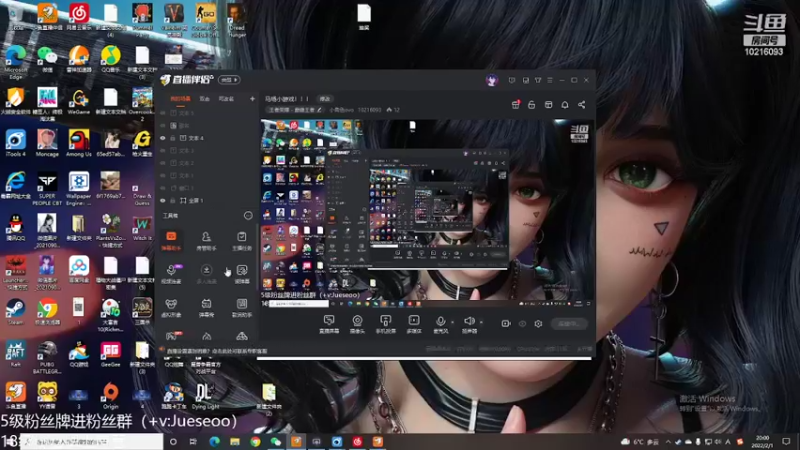
Task: Select the 全屏 1 source row
Action: (207, 201)
